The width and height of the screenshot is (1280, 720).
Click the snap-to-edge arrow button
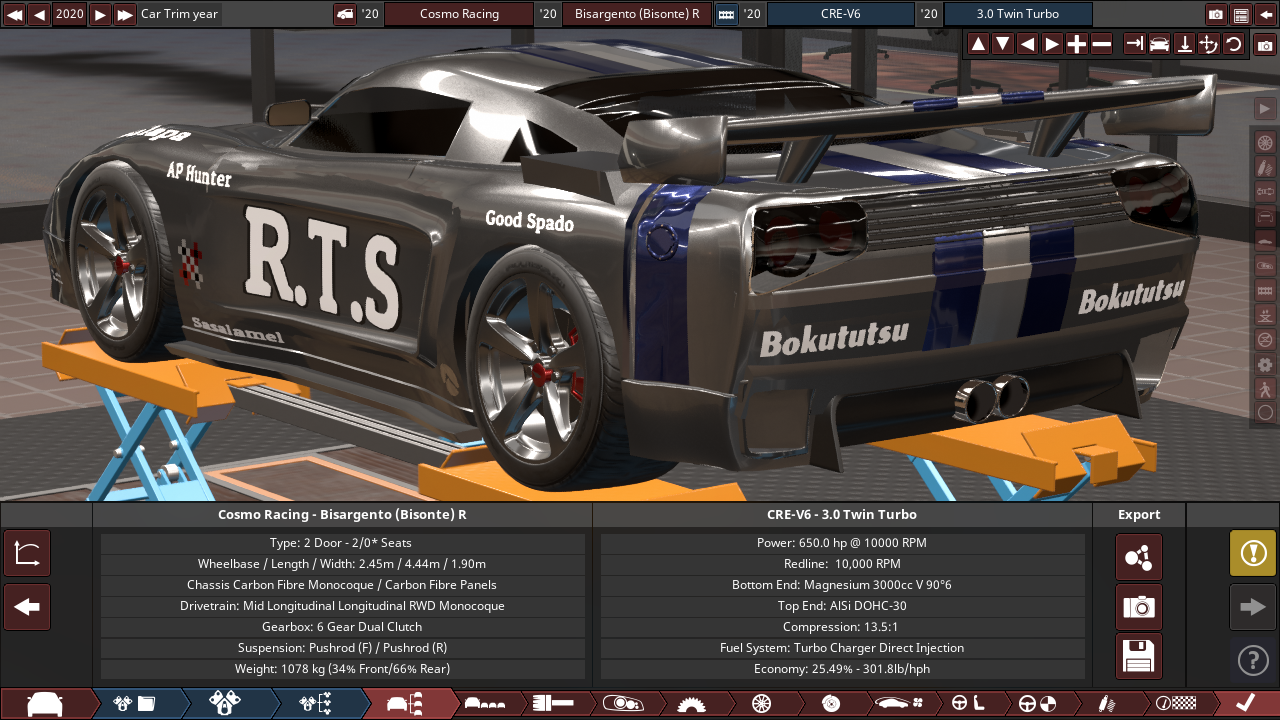[x=1134, y=44]
